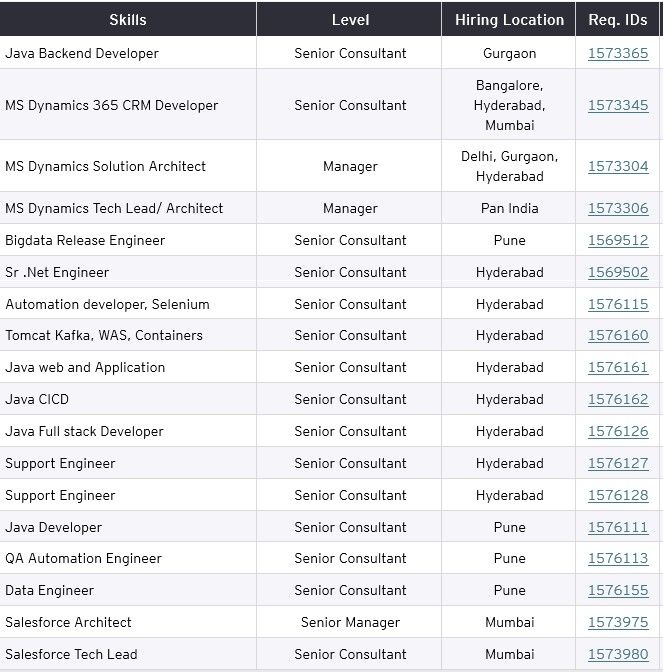
Task: Select the Hiring Location column header
Action: pyautogui.click(x=509, y=20)
